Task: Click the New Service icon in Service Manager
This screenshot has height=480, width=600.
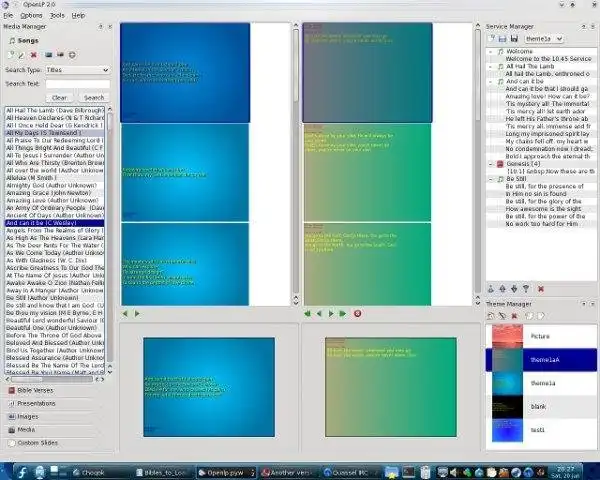Action: (x=491, y=39)
